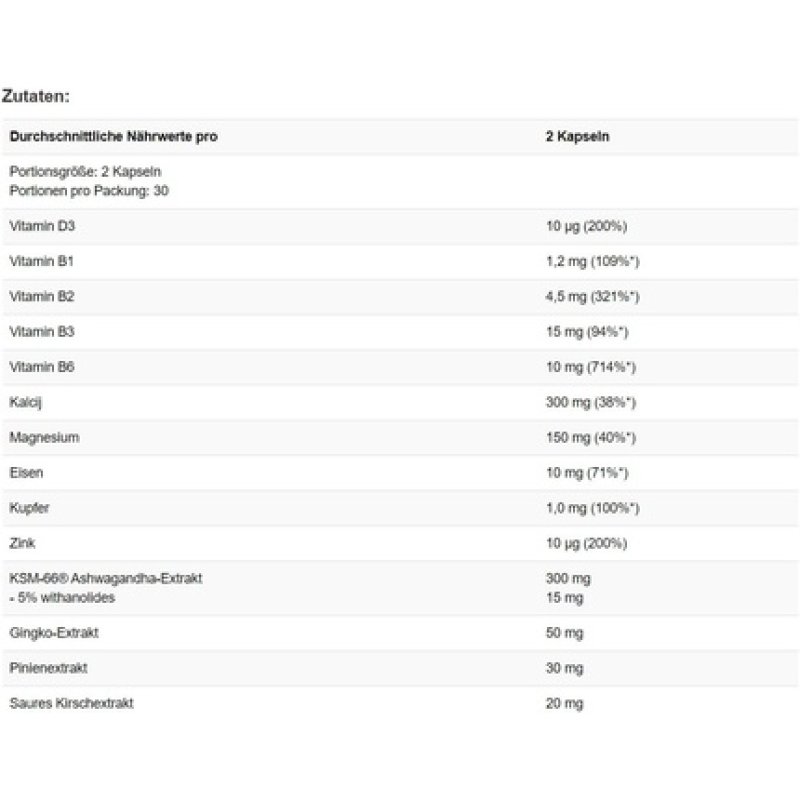Click the Eisen row label
This screenshot has height=800, width=800.
pos(25,473)
